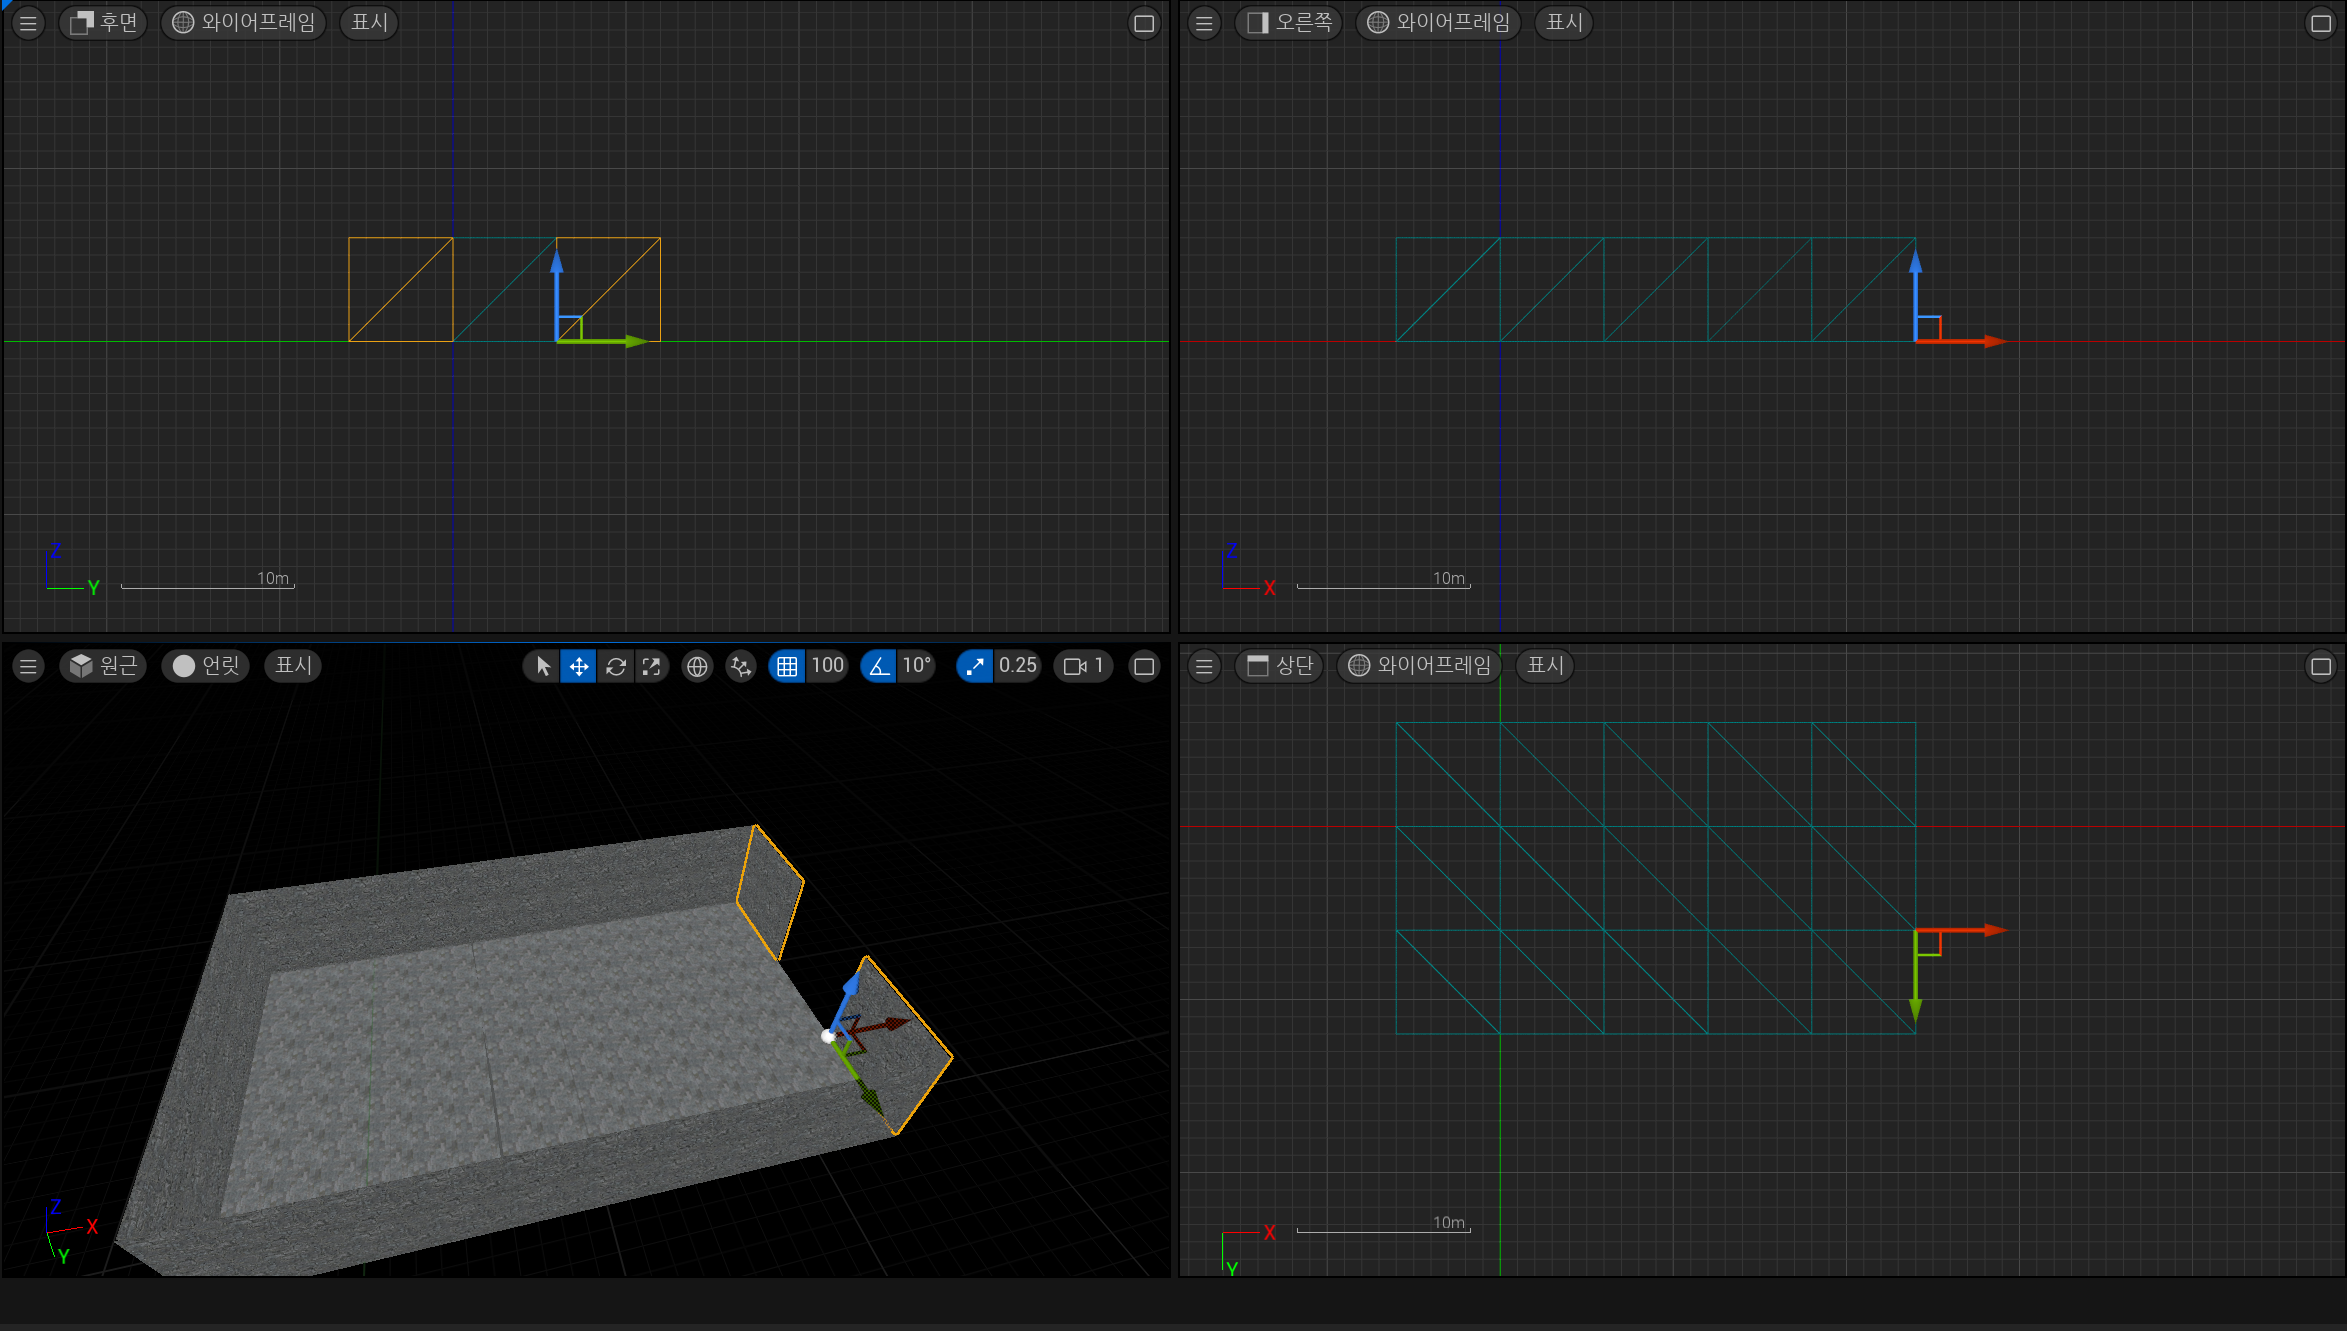The image size is (2347, 1331).
Task: Click the surface snapping icon
Action: click(x=741, y=666)
